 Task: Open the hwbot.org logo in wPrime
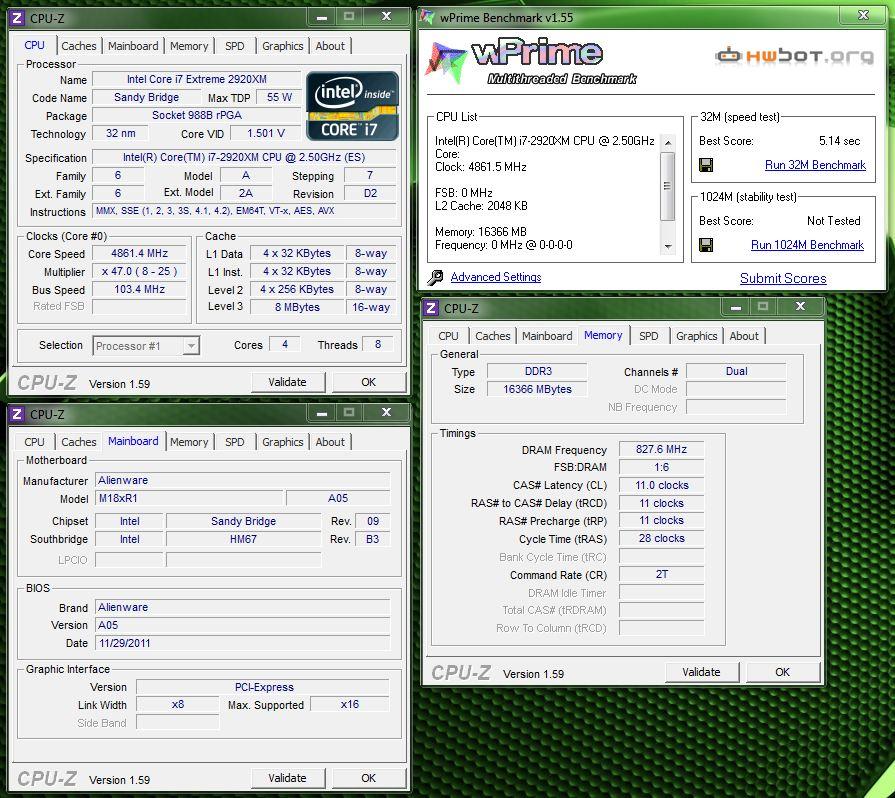click(795, 55)
